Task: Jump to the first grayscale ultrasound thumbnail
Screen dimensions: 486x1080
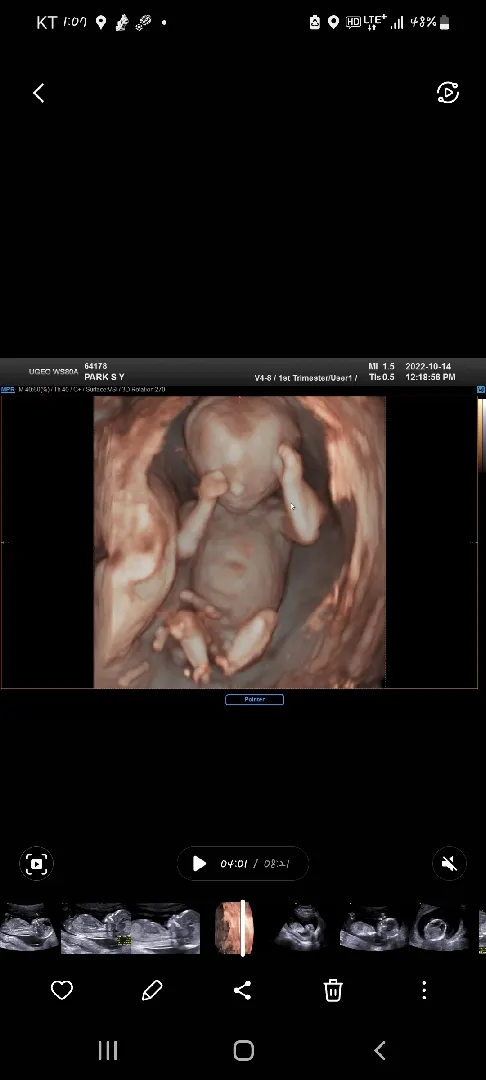Action: 29,928
